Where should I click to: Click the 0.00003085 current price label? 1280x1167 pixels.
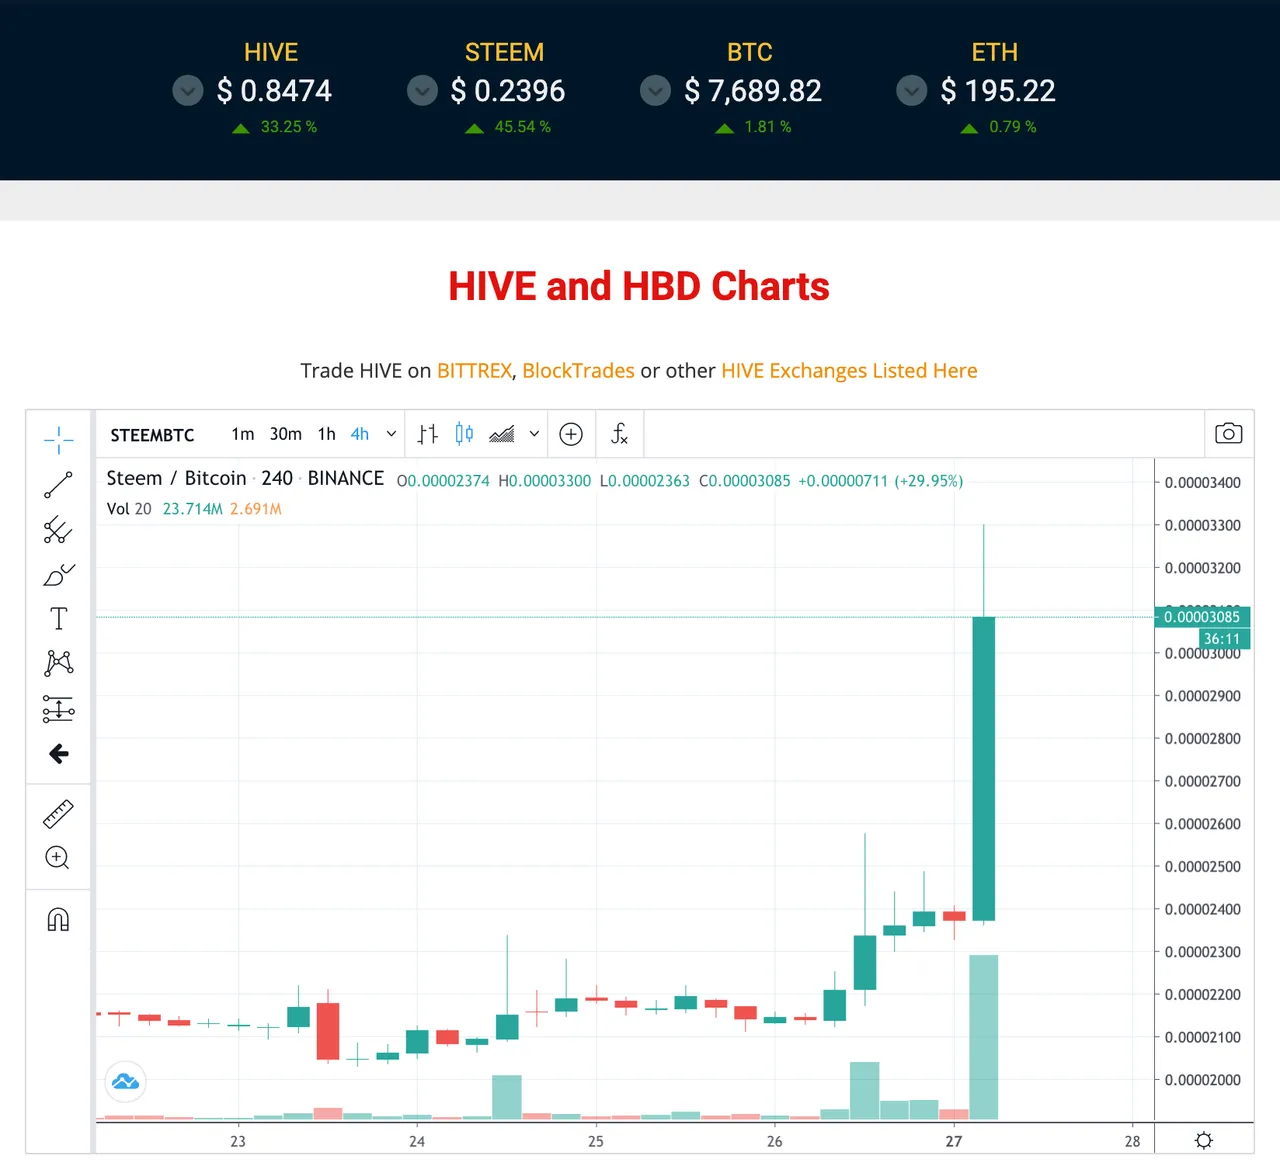(x=1202, y=617)
